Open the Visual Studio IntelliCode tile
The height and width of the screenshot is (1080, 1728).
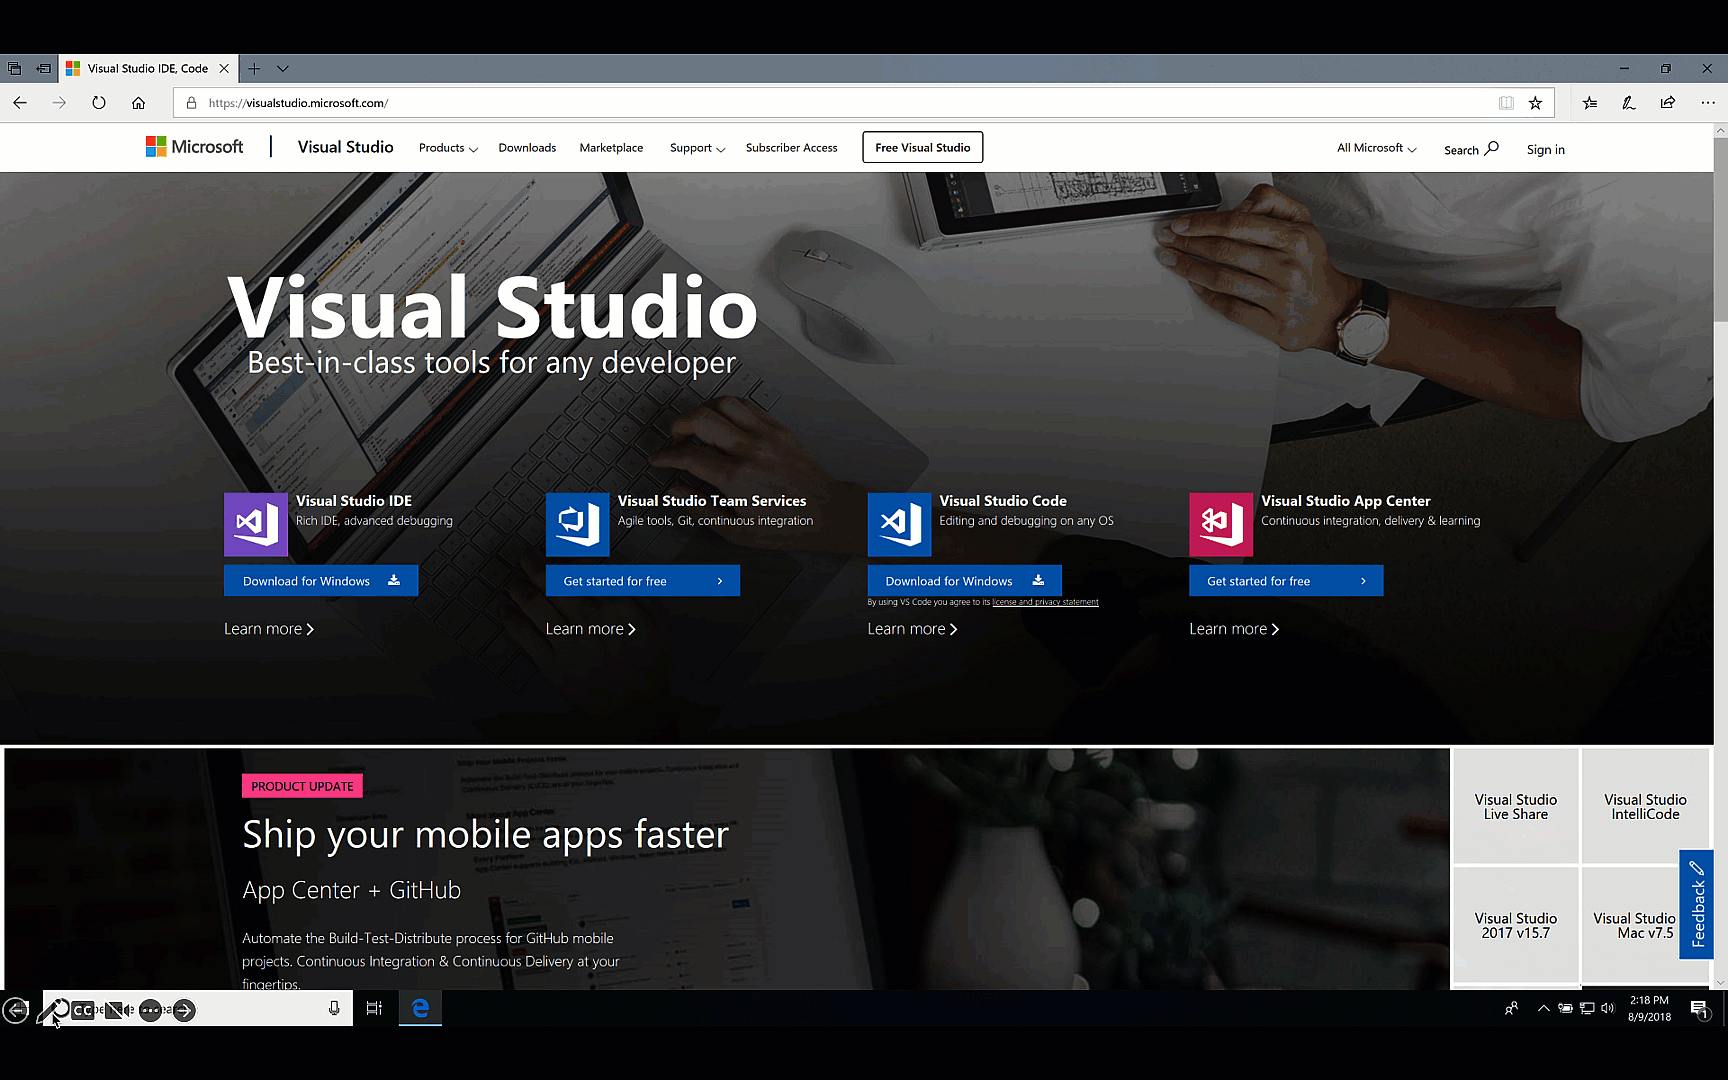(x=1645, y=806)
